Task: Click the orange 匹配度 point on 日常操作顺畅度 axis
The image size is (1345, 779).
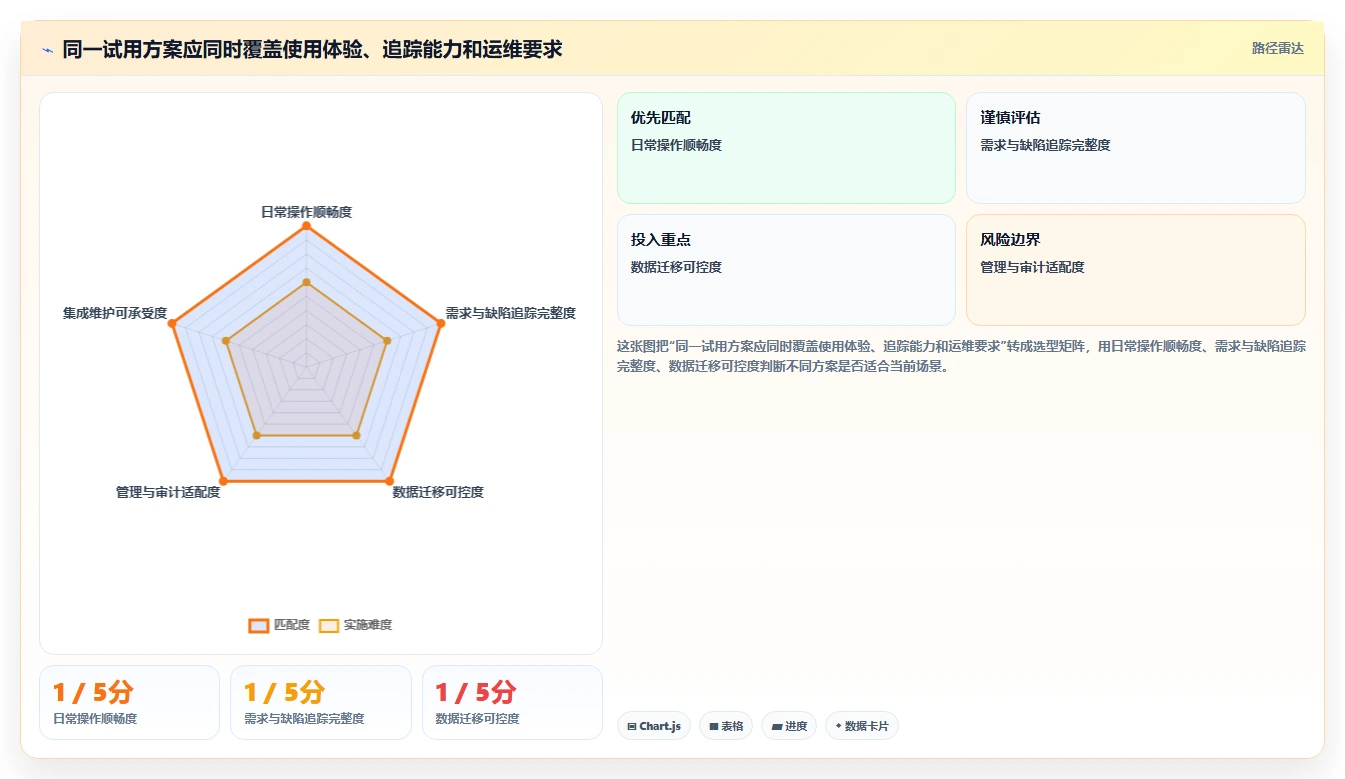Action: point(306,226)
